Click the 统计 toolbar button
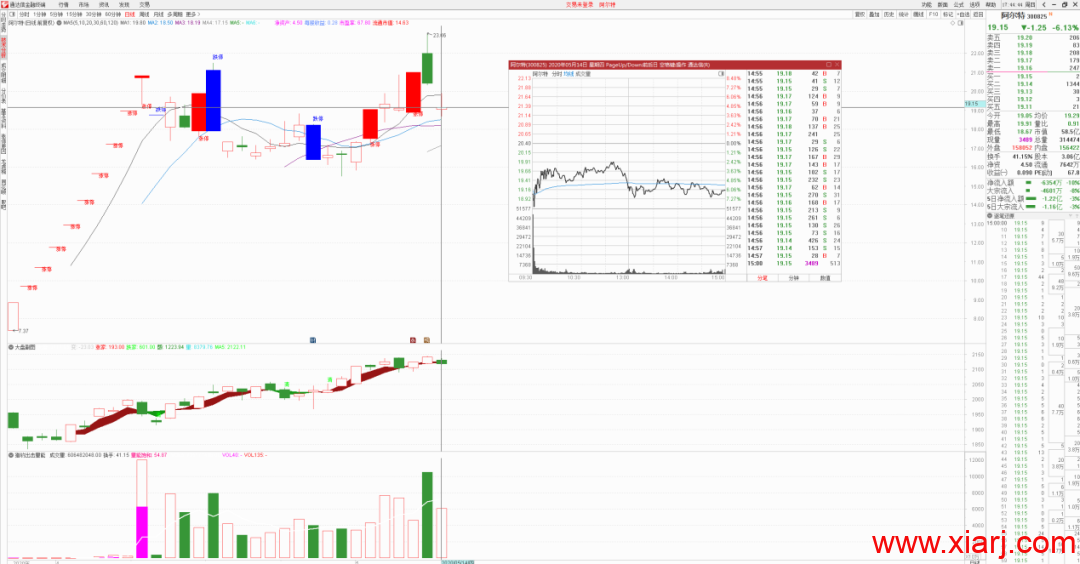This screenshot has height=564, width=1080. tap(904, 14)
